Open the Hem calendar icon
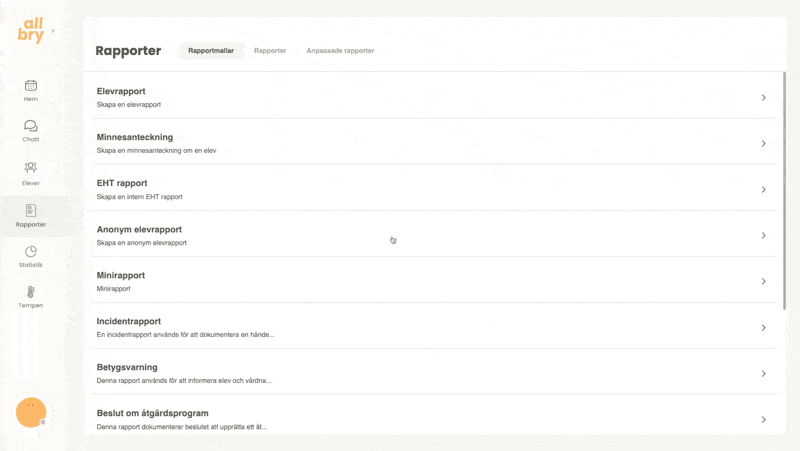This screenshot has width=800, height=451. 31,86
